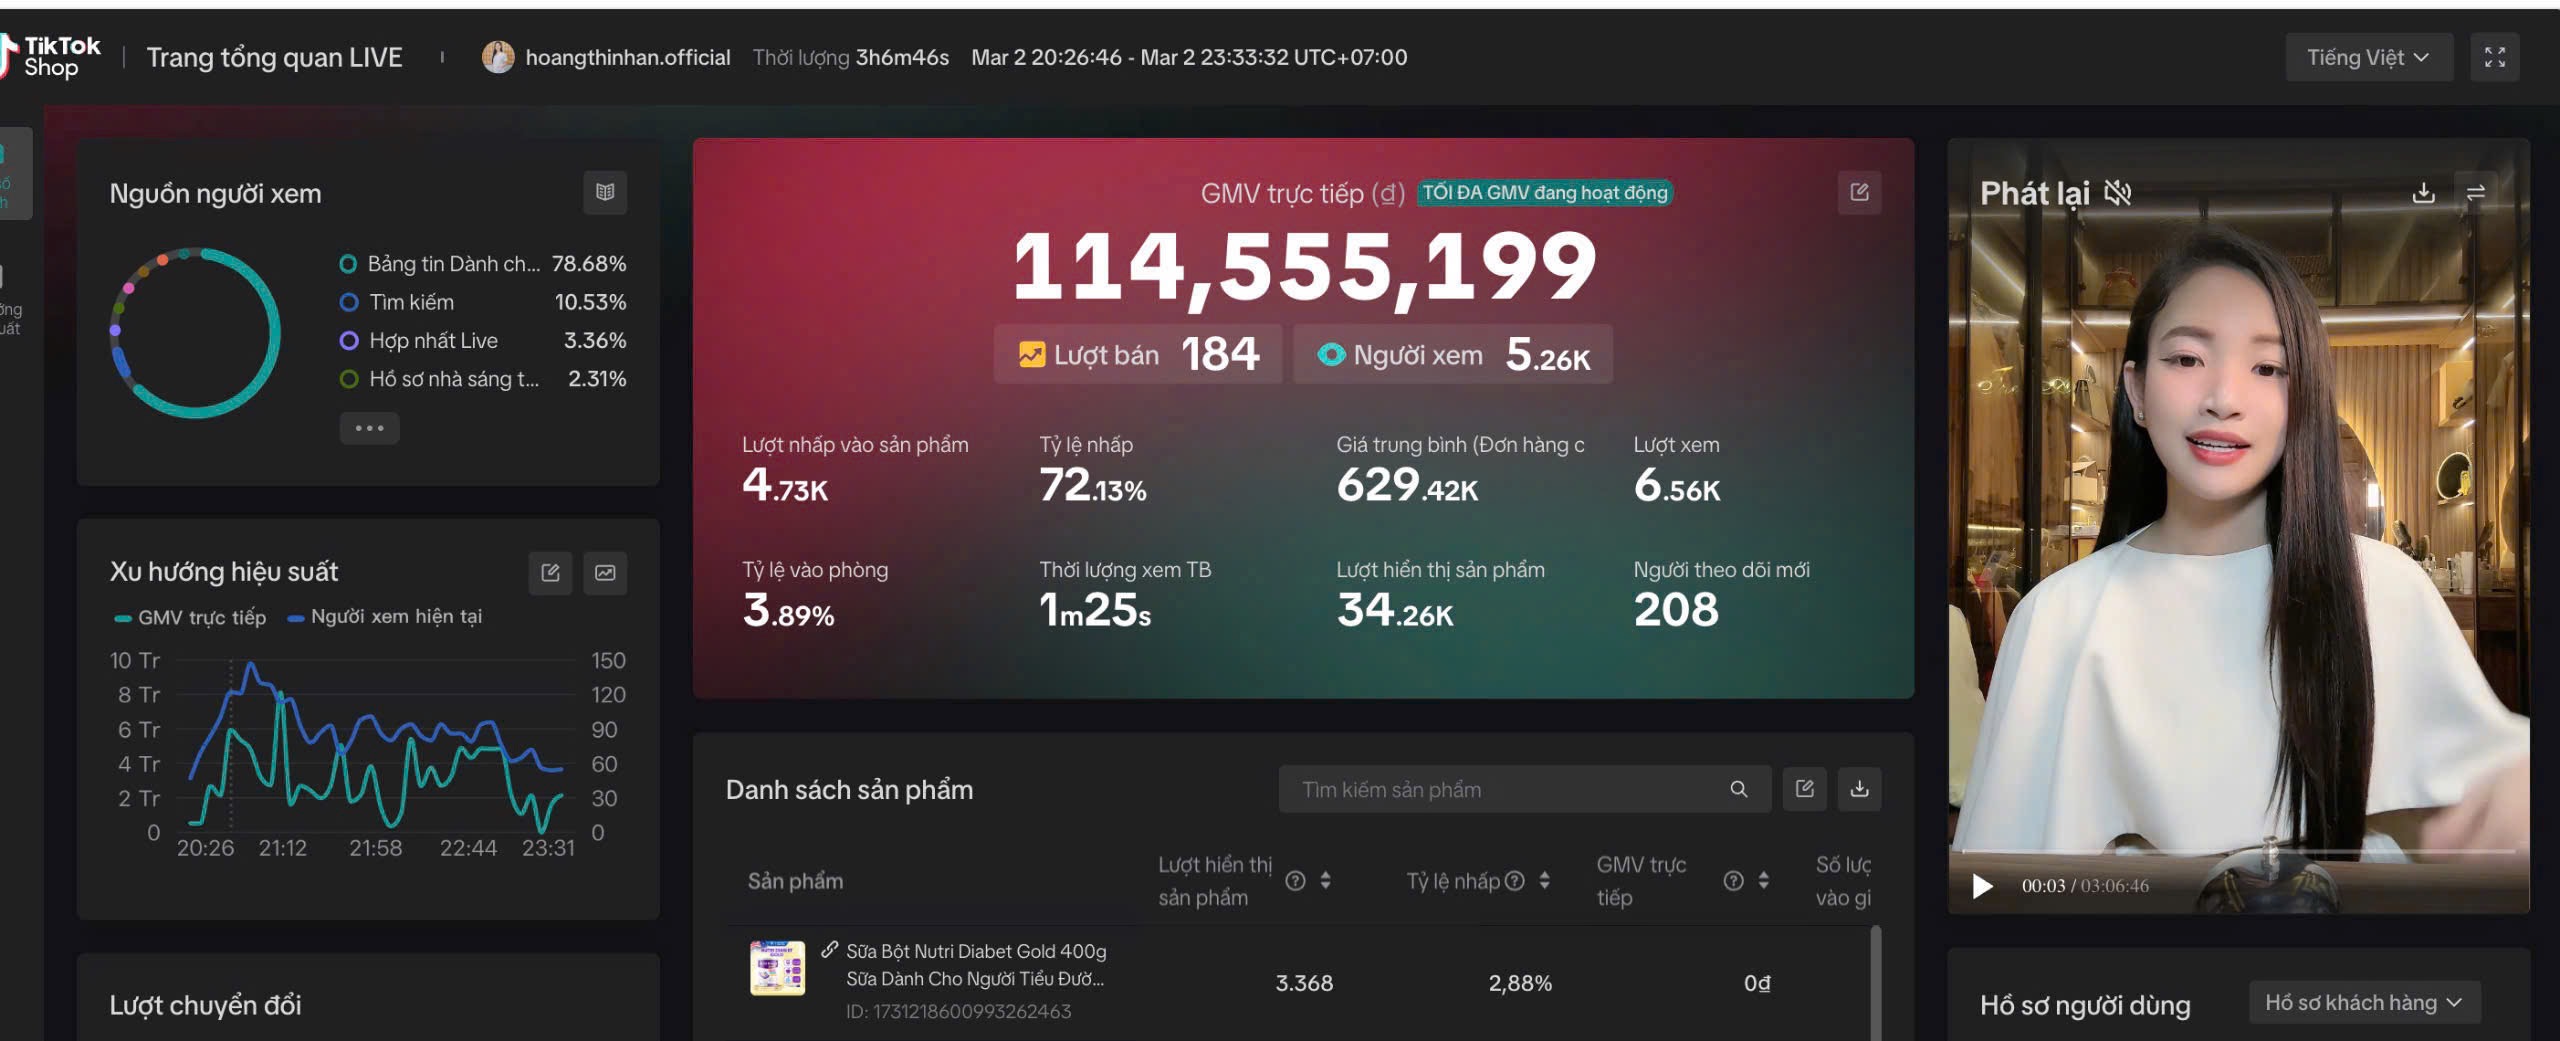Click chart view icon in Xu hướng hiệu suất
The image size is (2560, 1041).
(x=605, y=573)
